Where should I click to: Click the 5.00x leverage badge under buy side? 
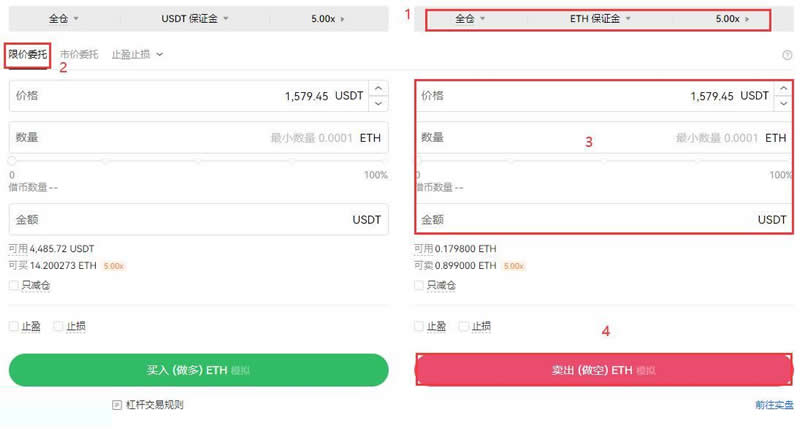coord(113,266)
